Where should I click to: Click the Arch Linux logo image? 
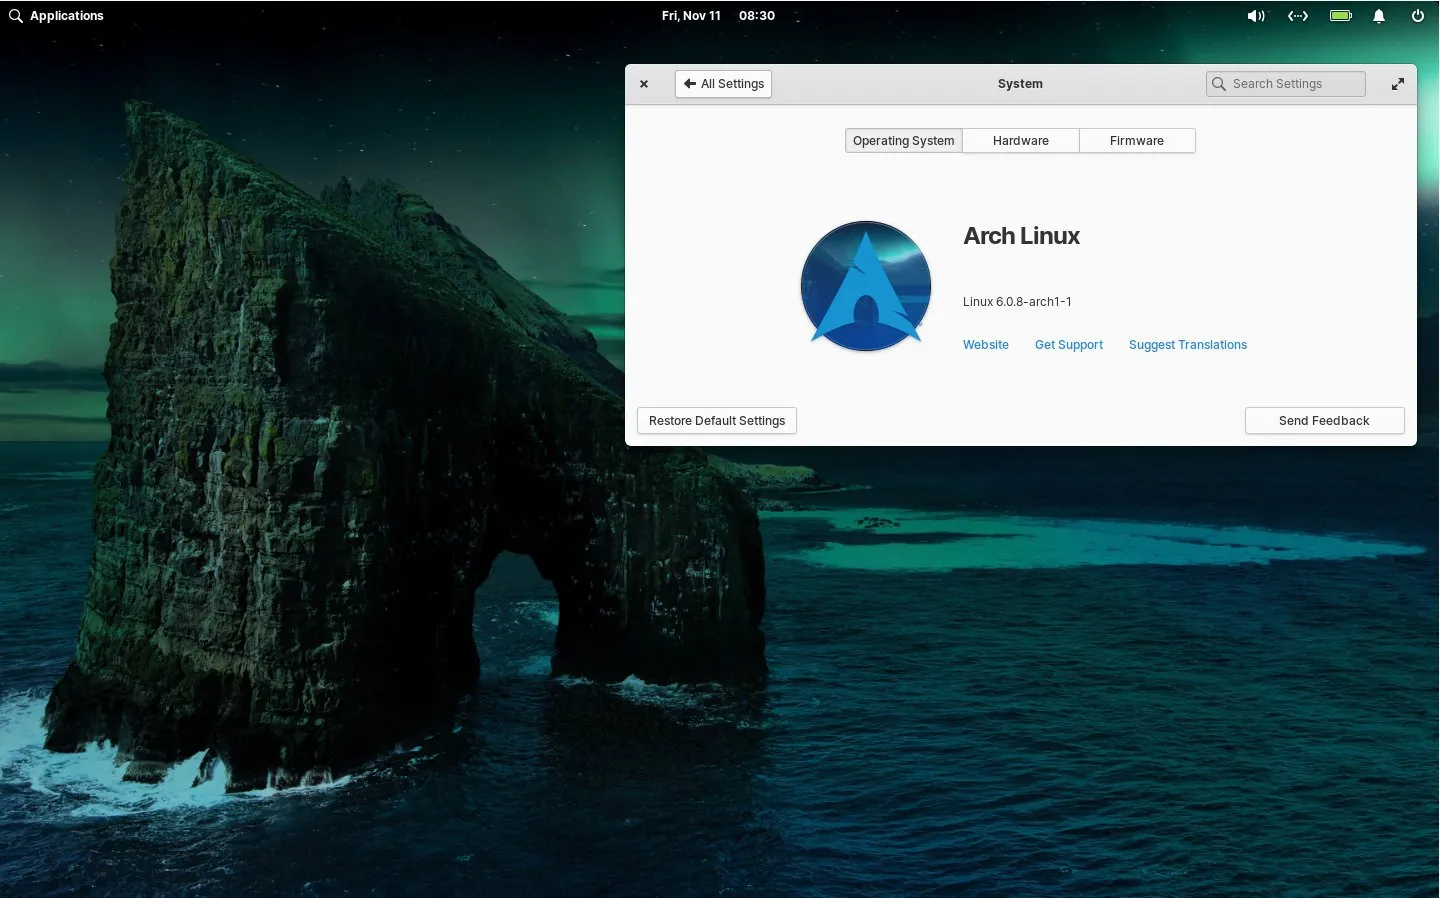(x=865, y=286)
